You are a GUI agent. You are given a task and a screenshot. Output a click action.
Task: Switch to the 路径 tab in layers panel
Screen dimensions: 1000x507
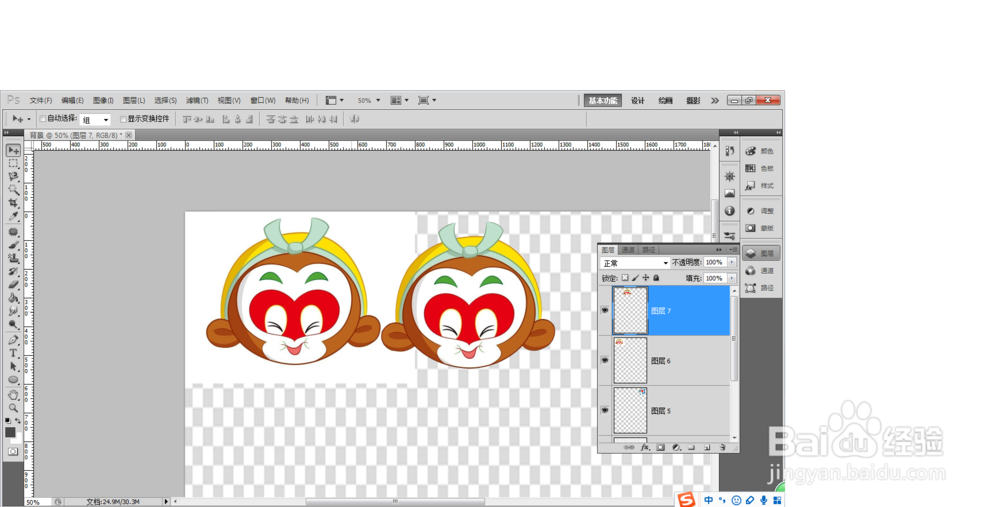[x=649, y=250]
